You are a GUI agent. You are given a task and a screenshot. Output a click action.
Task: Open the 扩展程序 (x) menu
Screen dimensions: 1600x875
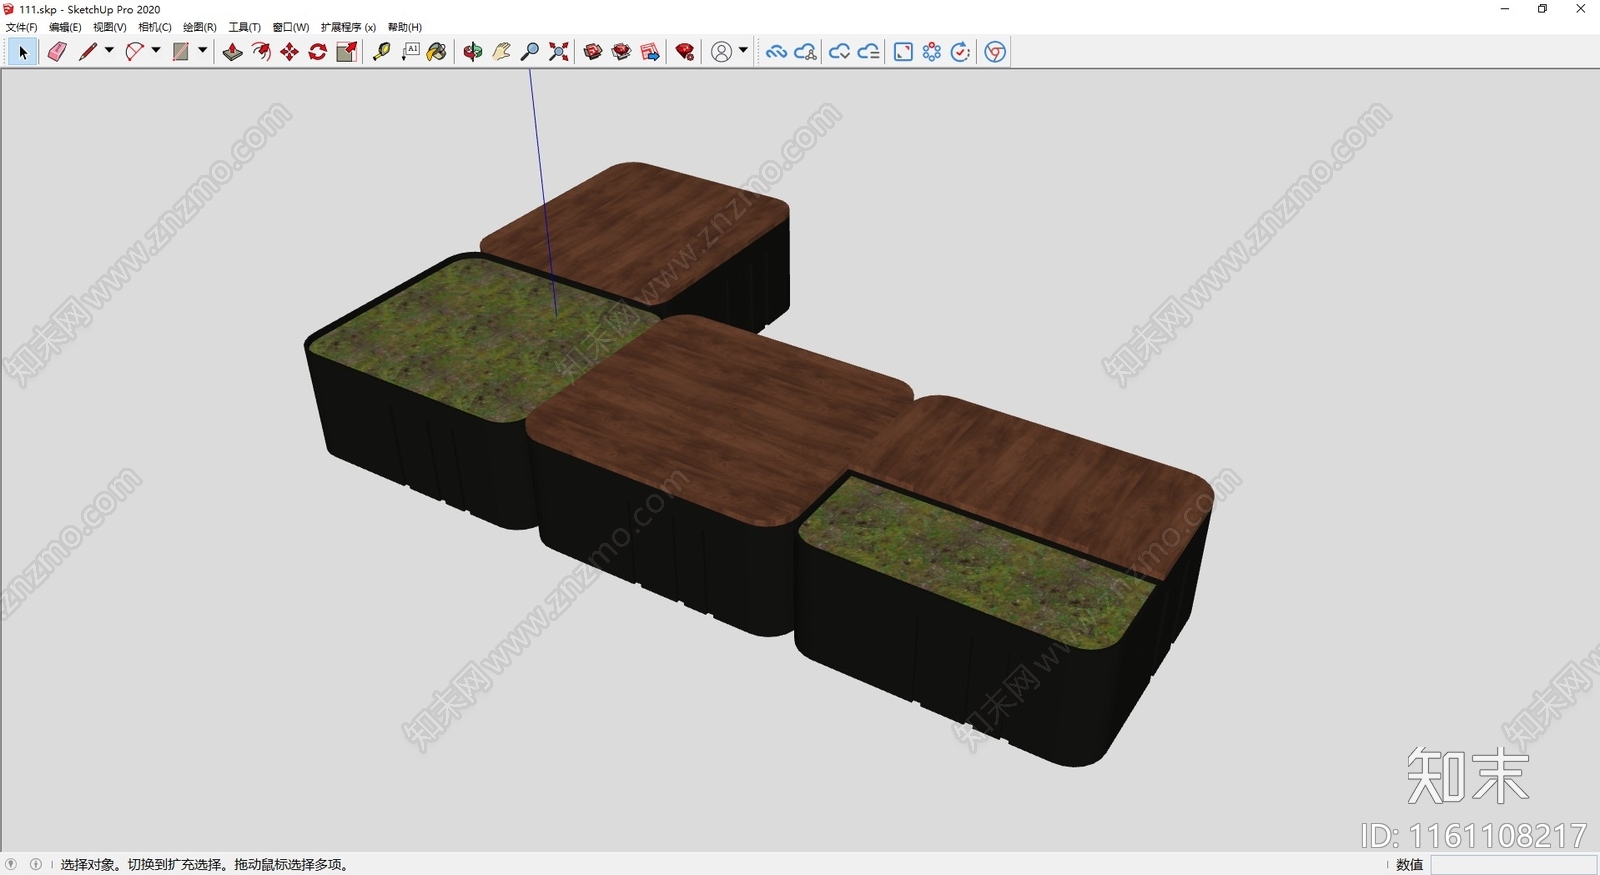pos(348,27)
